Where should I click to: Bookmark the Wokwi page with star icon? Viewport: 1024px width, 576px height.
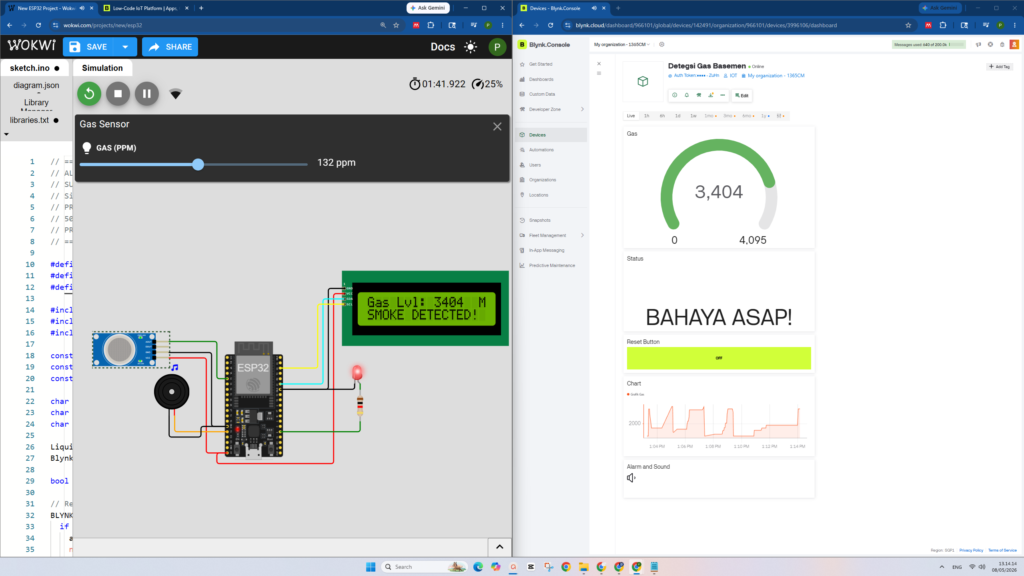(396, 25)
